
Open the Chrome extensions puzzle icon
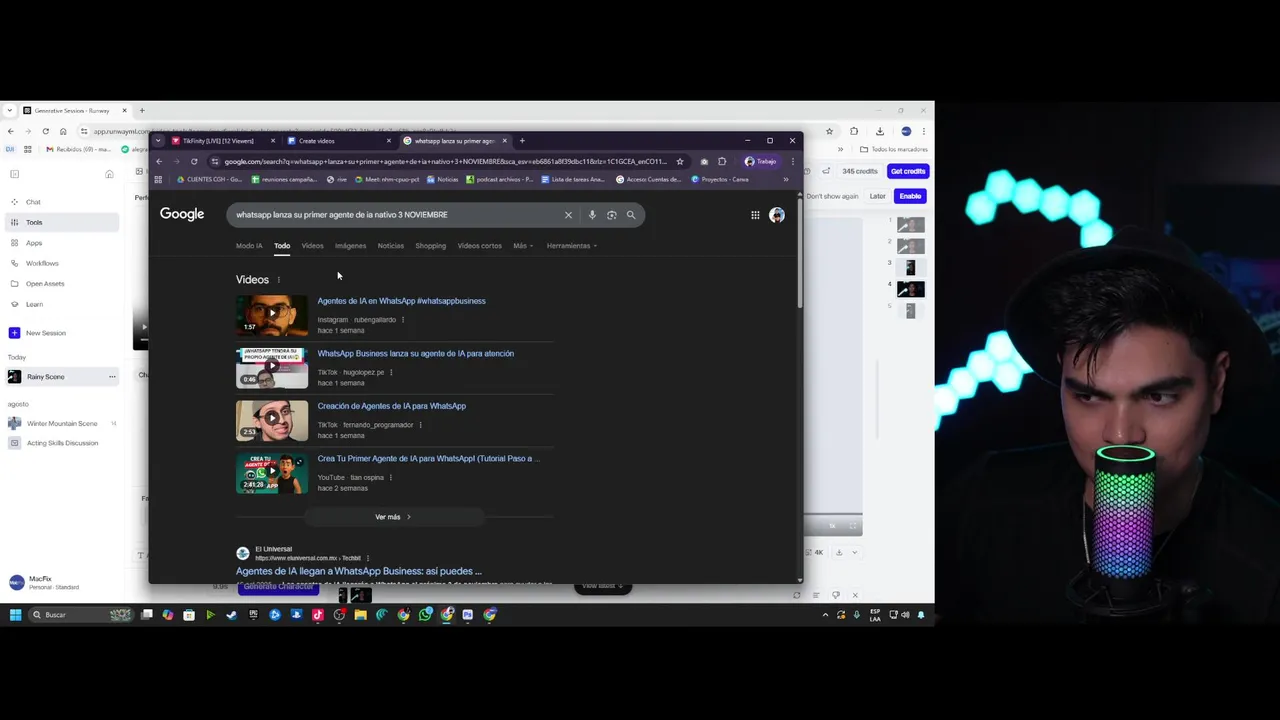(722, 161)
